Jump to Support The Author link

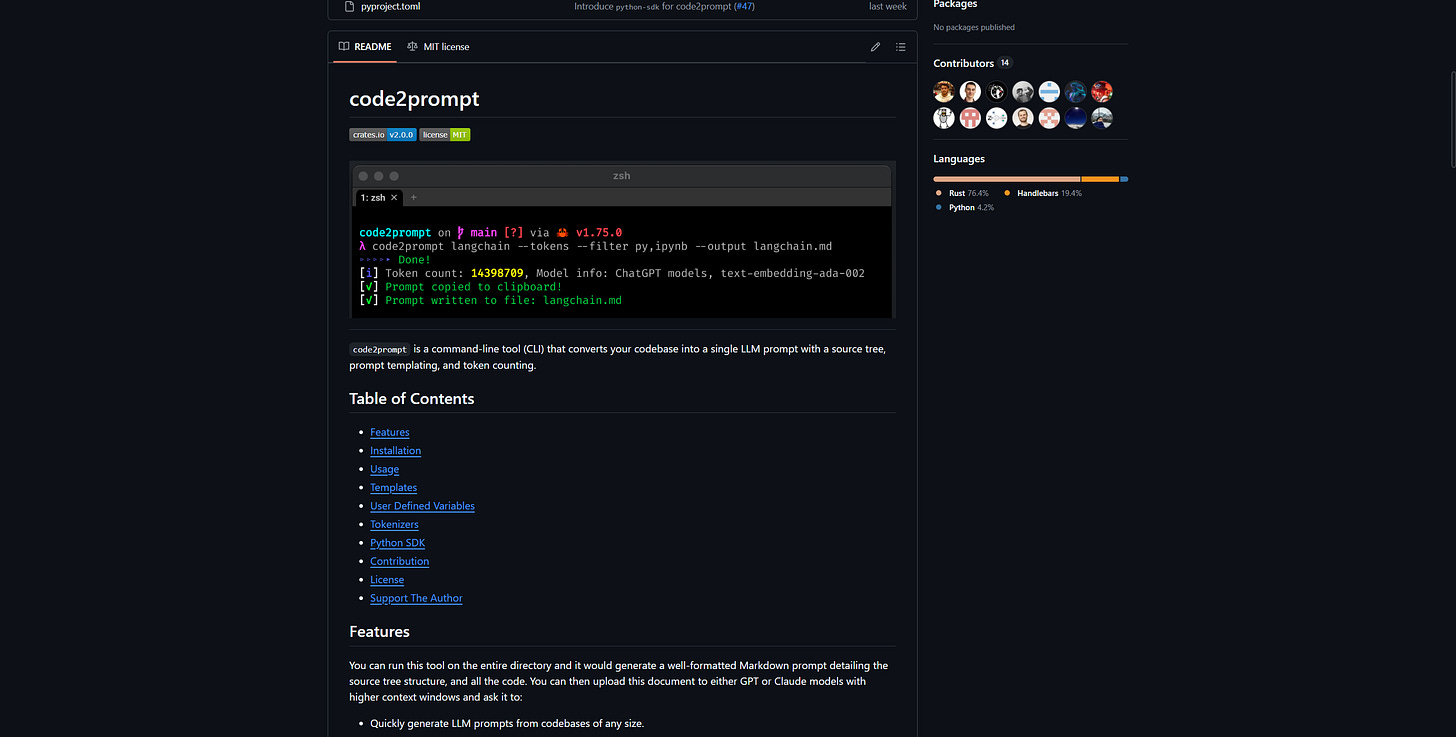coord(416,598)
